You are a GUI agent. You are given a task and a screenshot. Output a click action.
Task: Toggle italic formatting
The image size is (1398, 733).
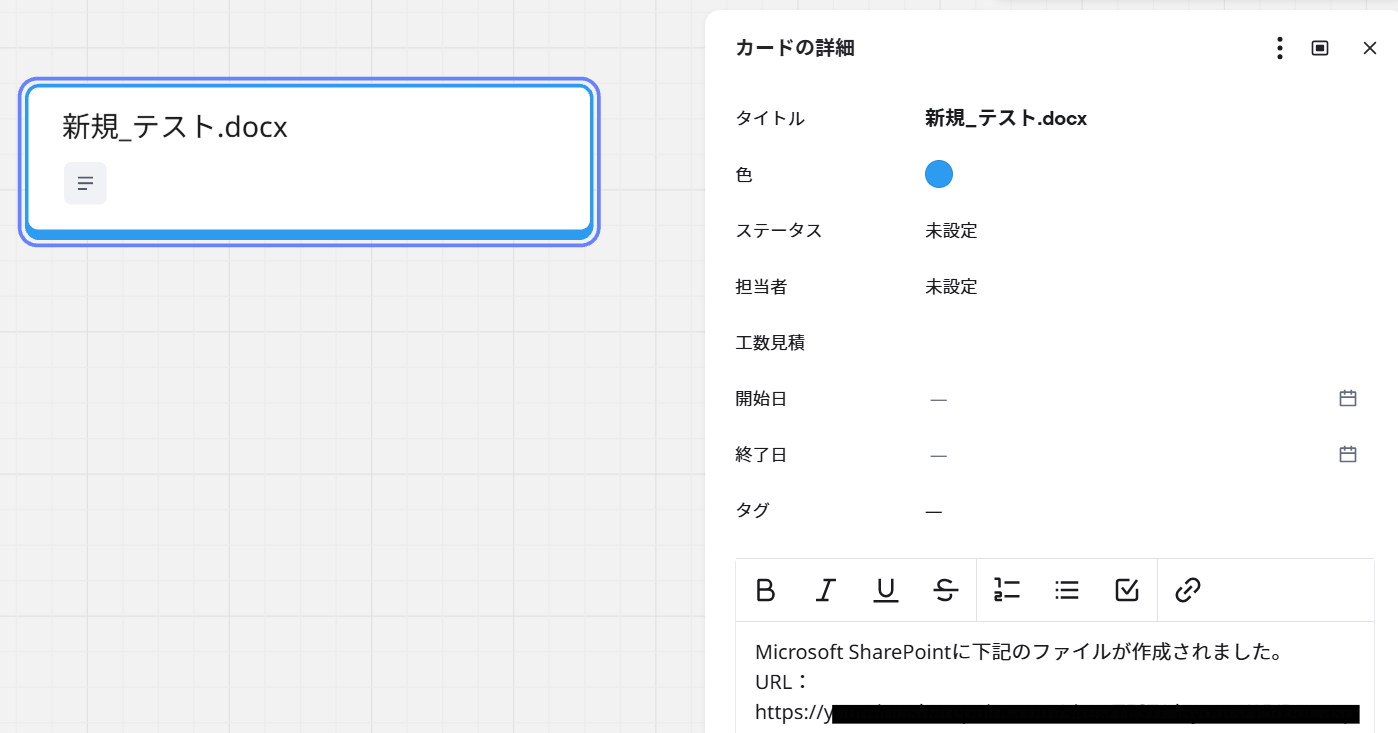pyautogui.click(x=825, y=590)
